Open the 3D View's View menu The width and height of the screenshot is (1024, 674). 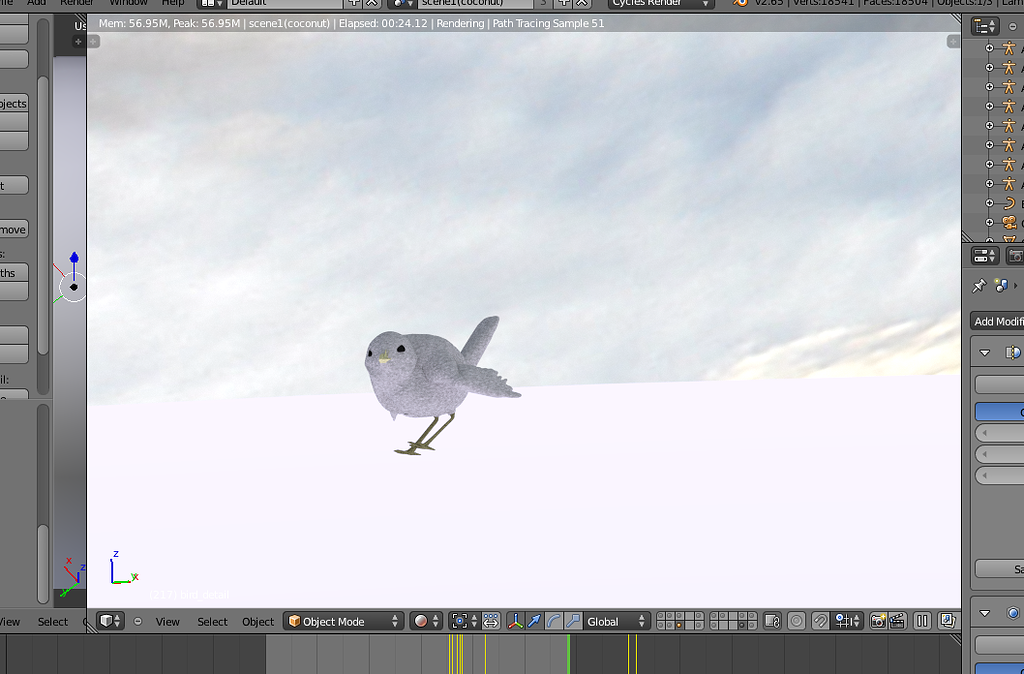click(x=167, y=622)
